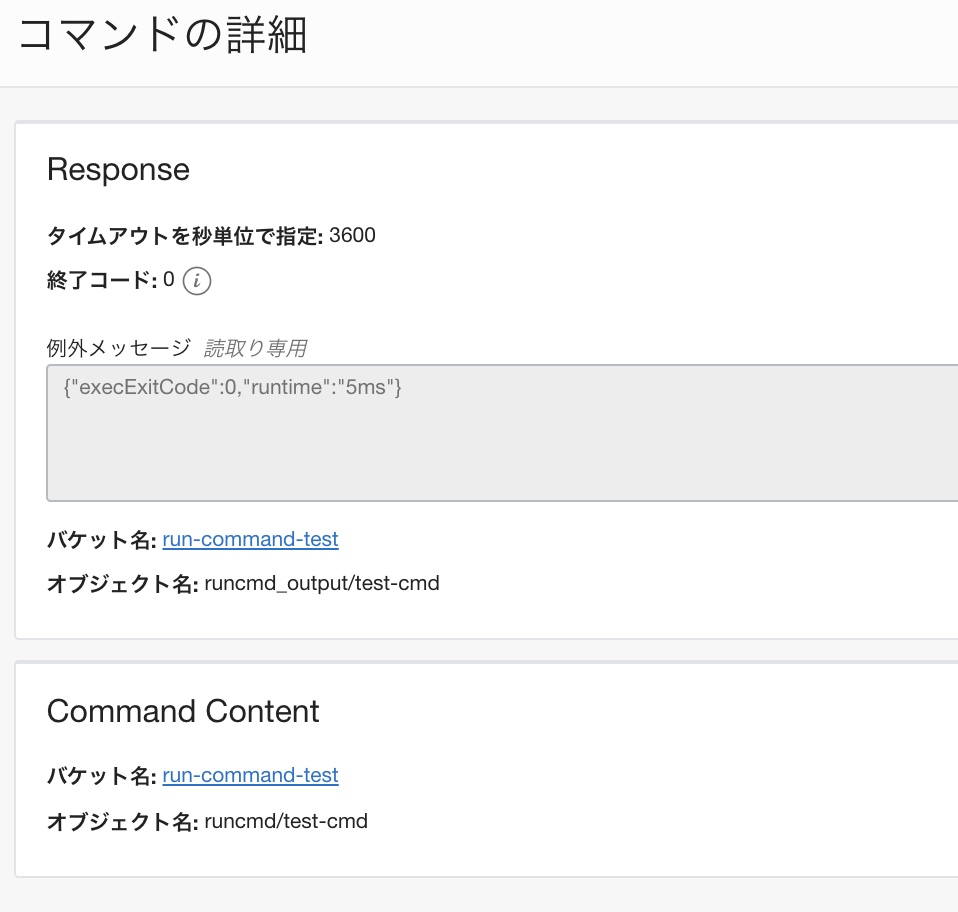Open the run-command-test bucket link under Command Content
This screenshot has height=912, width=958.
(x=250, y=775)
